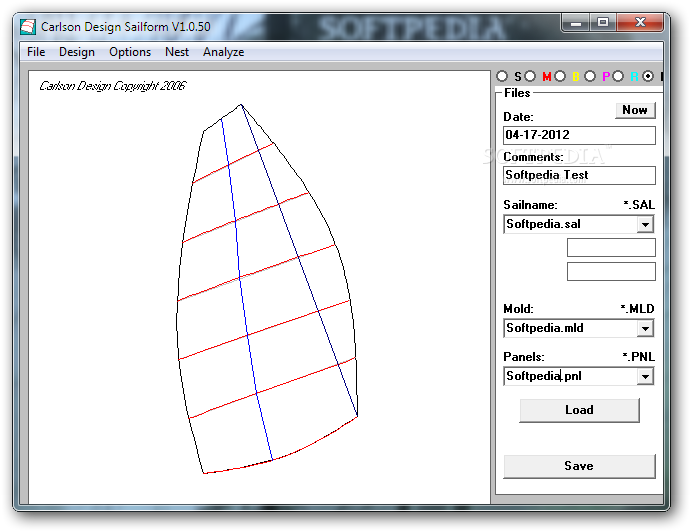
Task: Open the Nest menu
Action: [177, 52]
